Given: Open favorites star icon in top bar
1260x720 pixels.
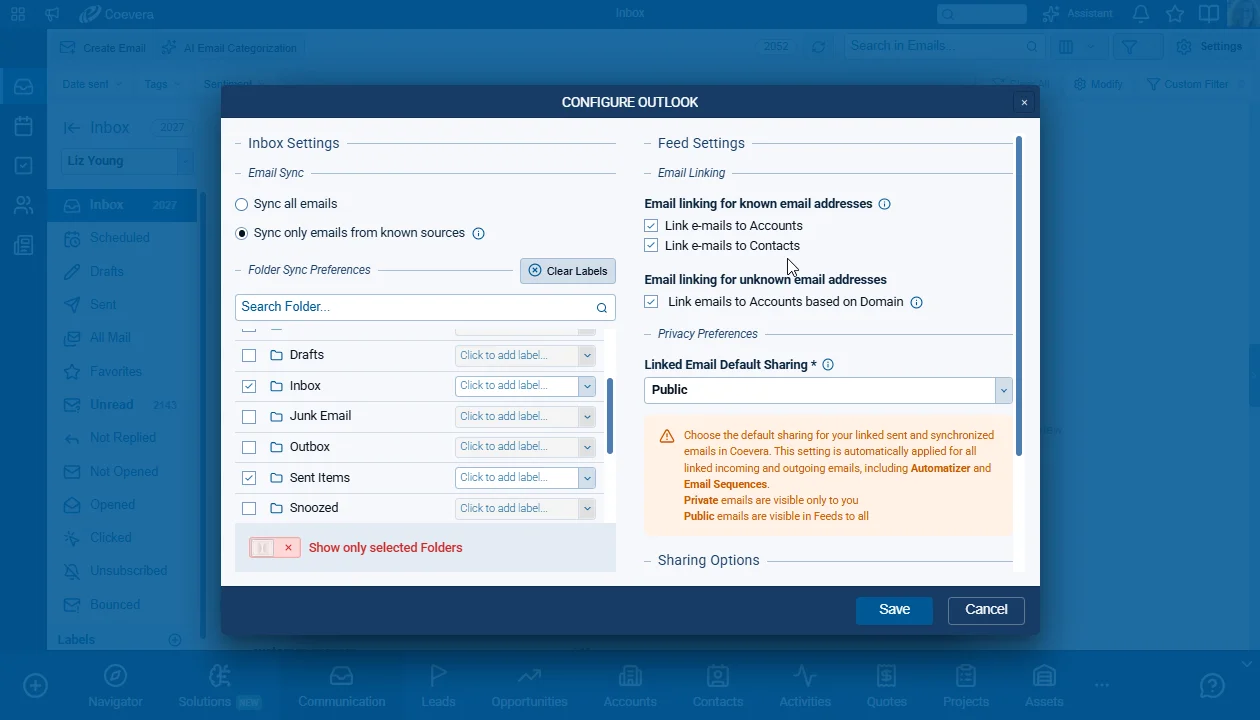Looking at the screenshot, I should 1175,14.
